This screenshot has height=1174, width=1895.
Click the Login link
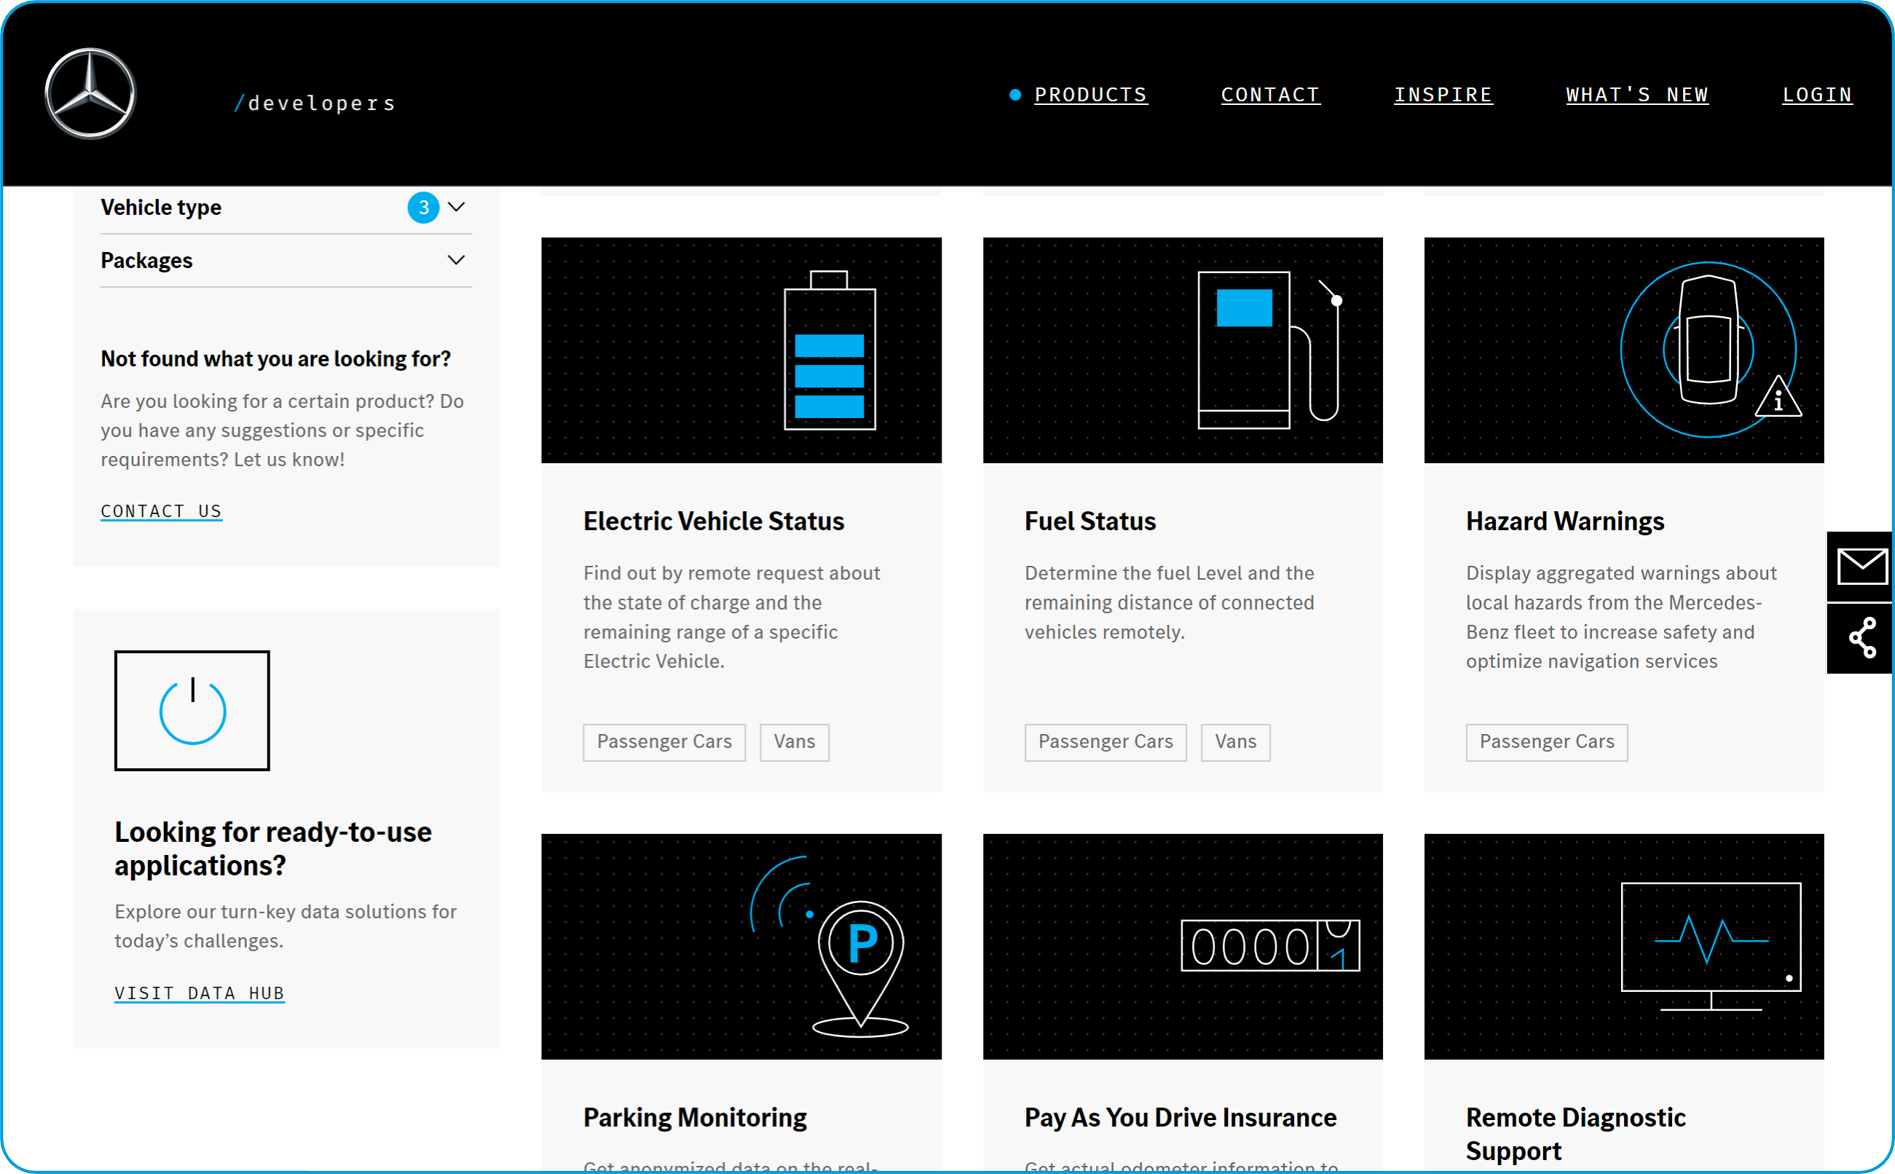pyautogui.click(x=1816, y=95)
